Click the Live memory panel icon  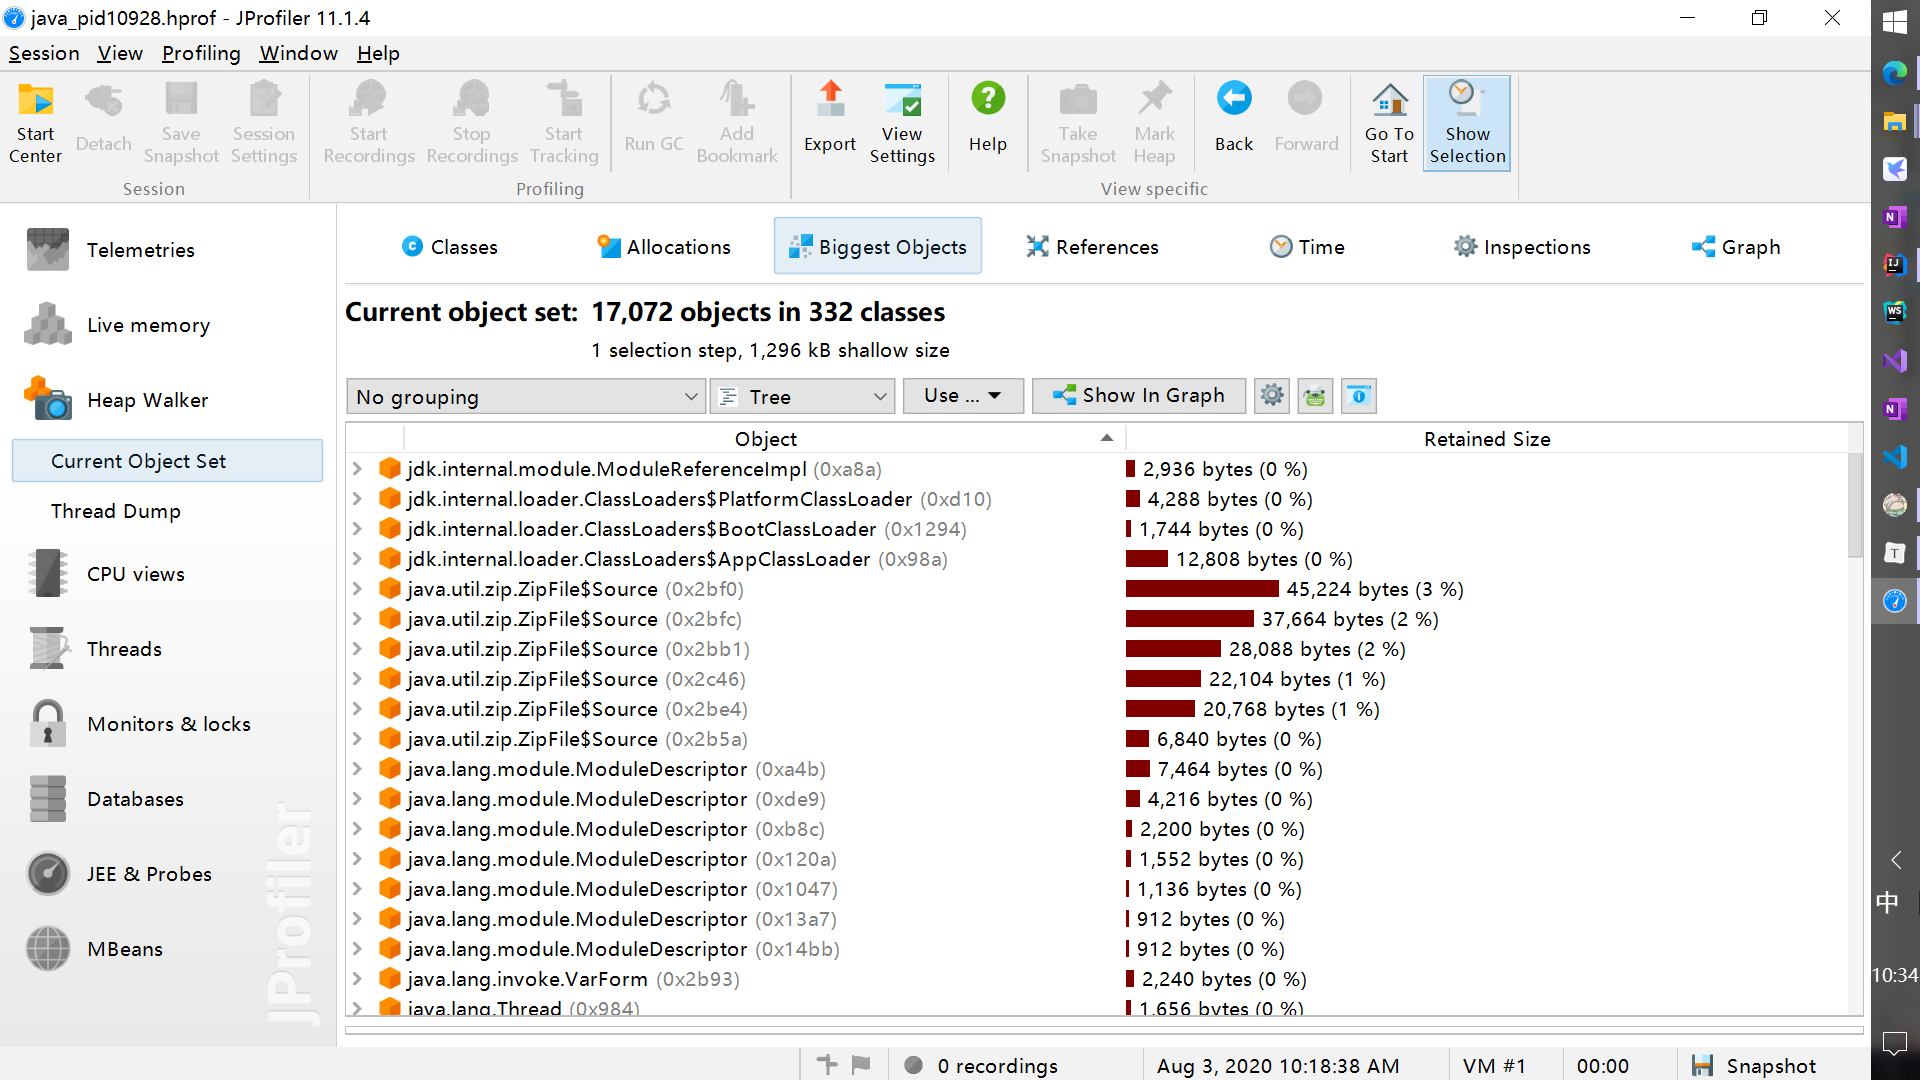tap(45, 324)
